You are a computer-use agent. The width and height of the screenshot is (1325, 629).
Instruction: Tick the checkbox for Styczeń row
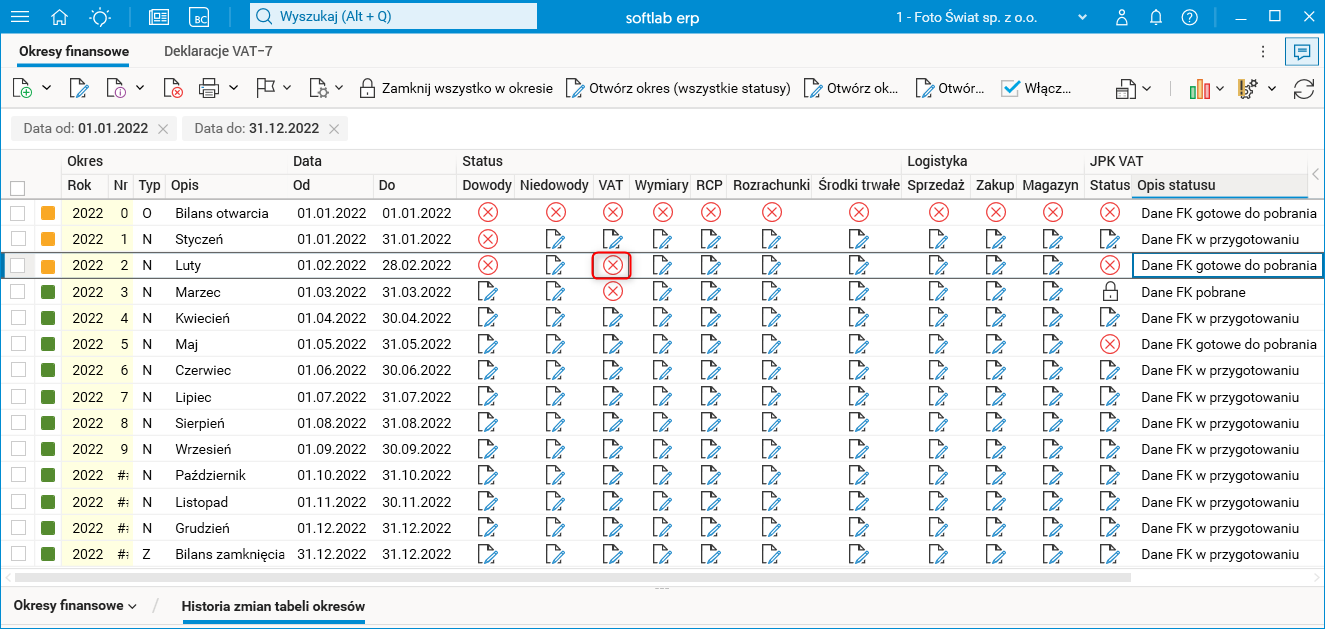[17, 239]
